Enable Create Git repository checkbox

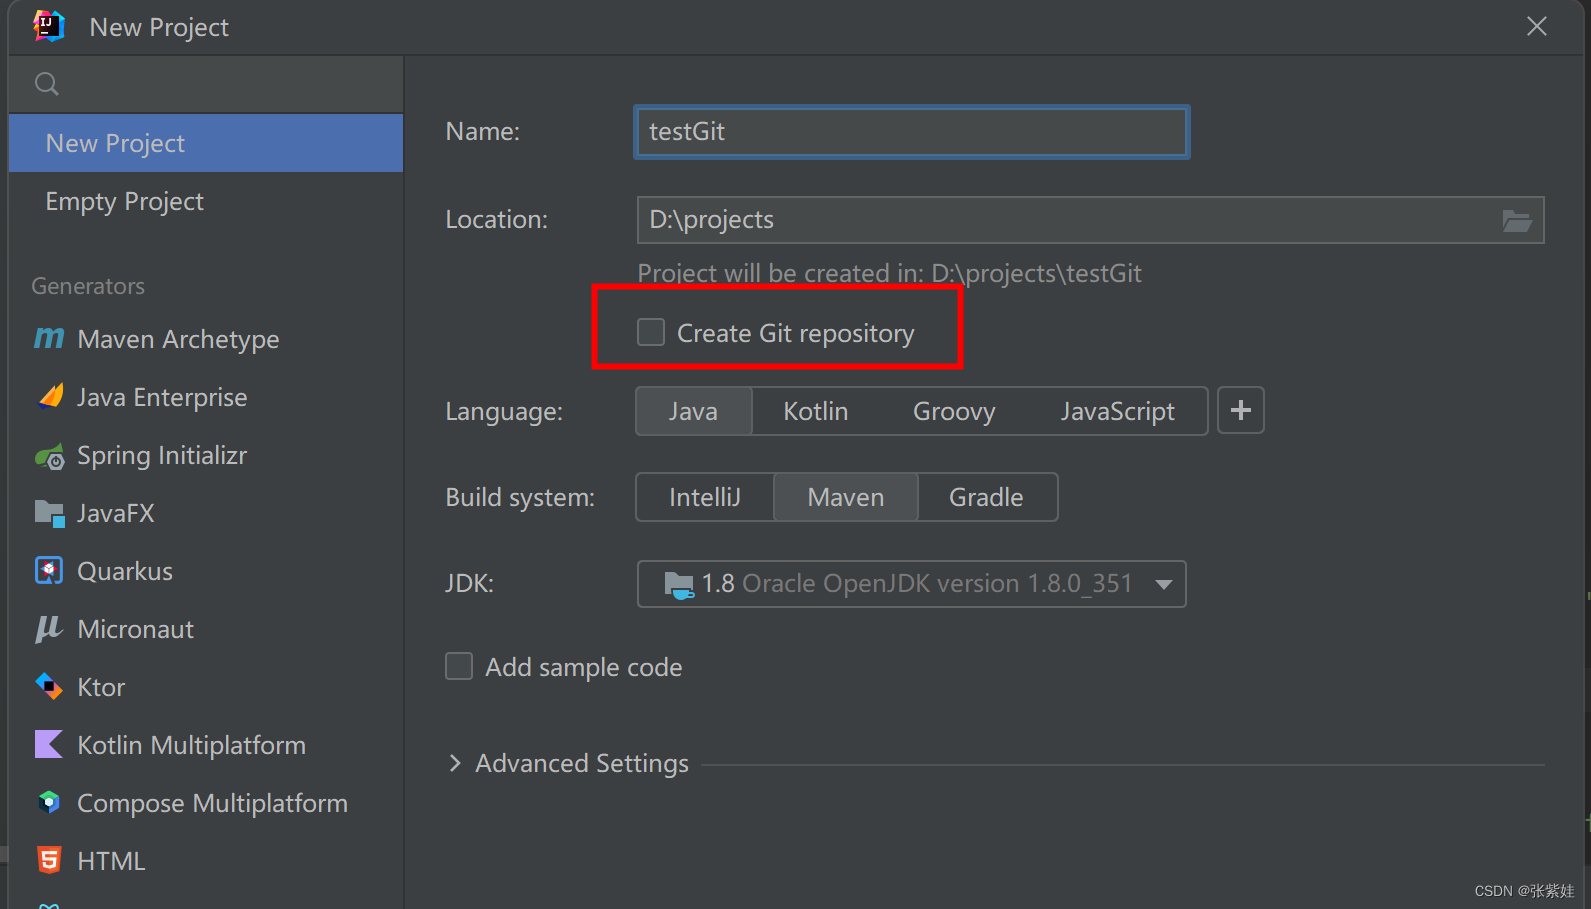coord(651,332)
